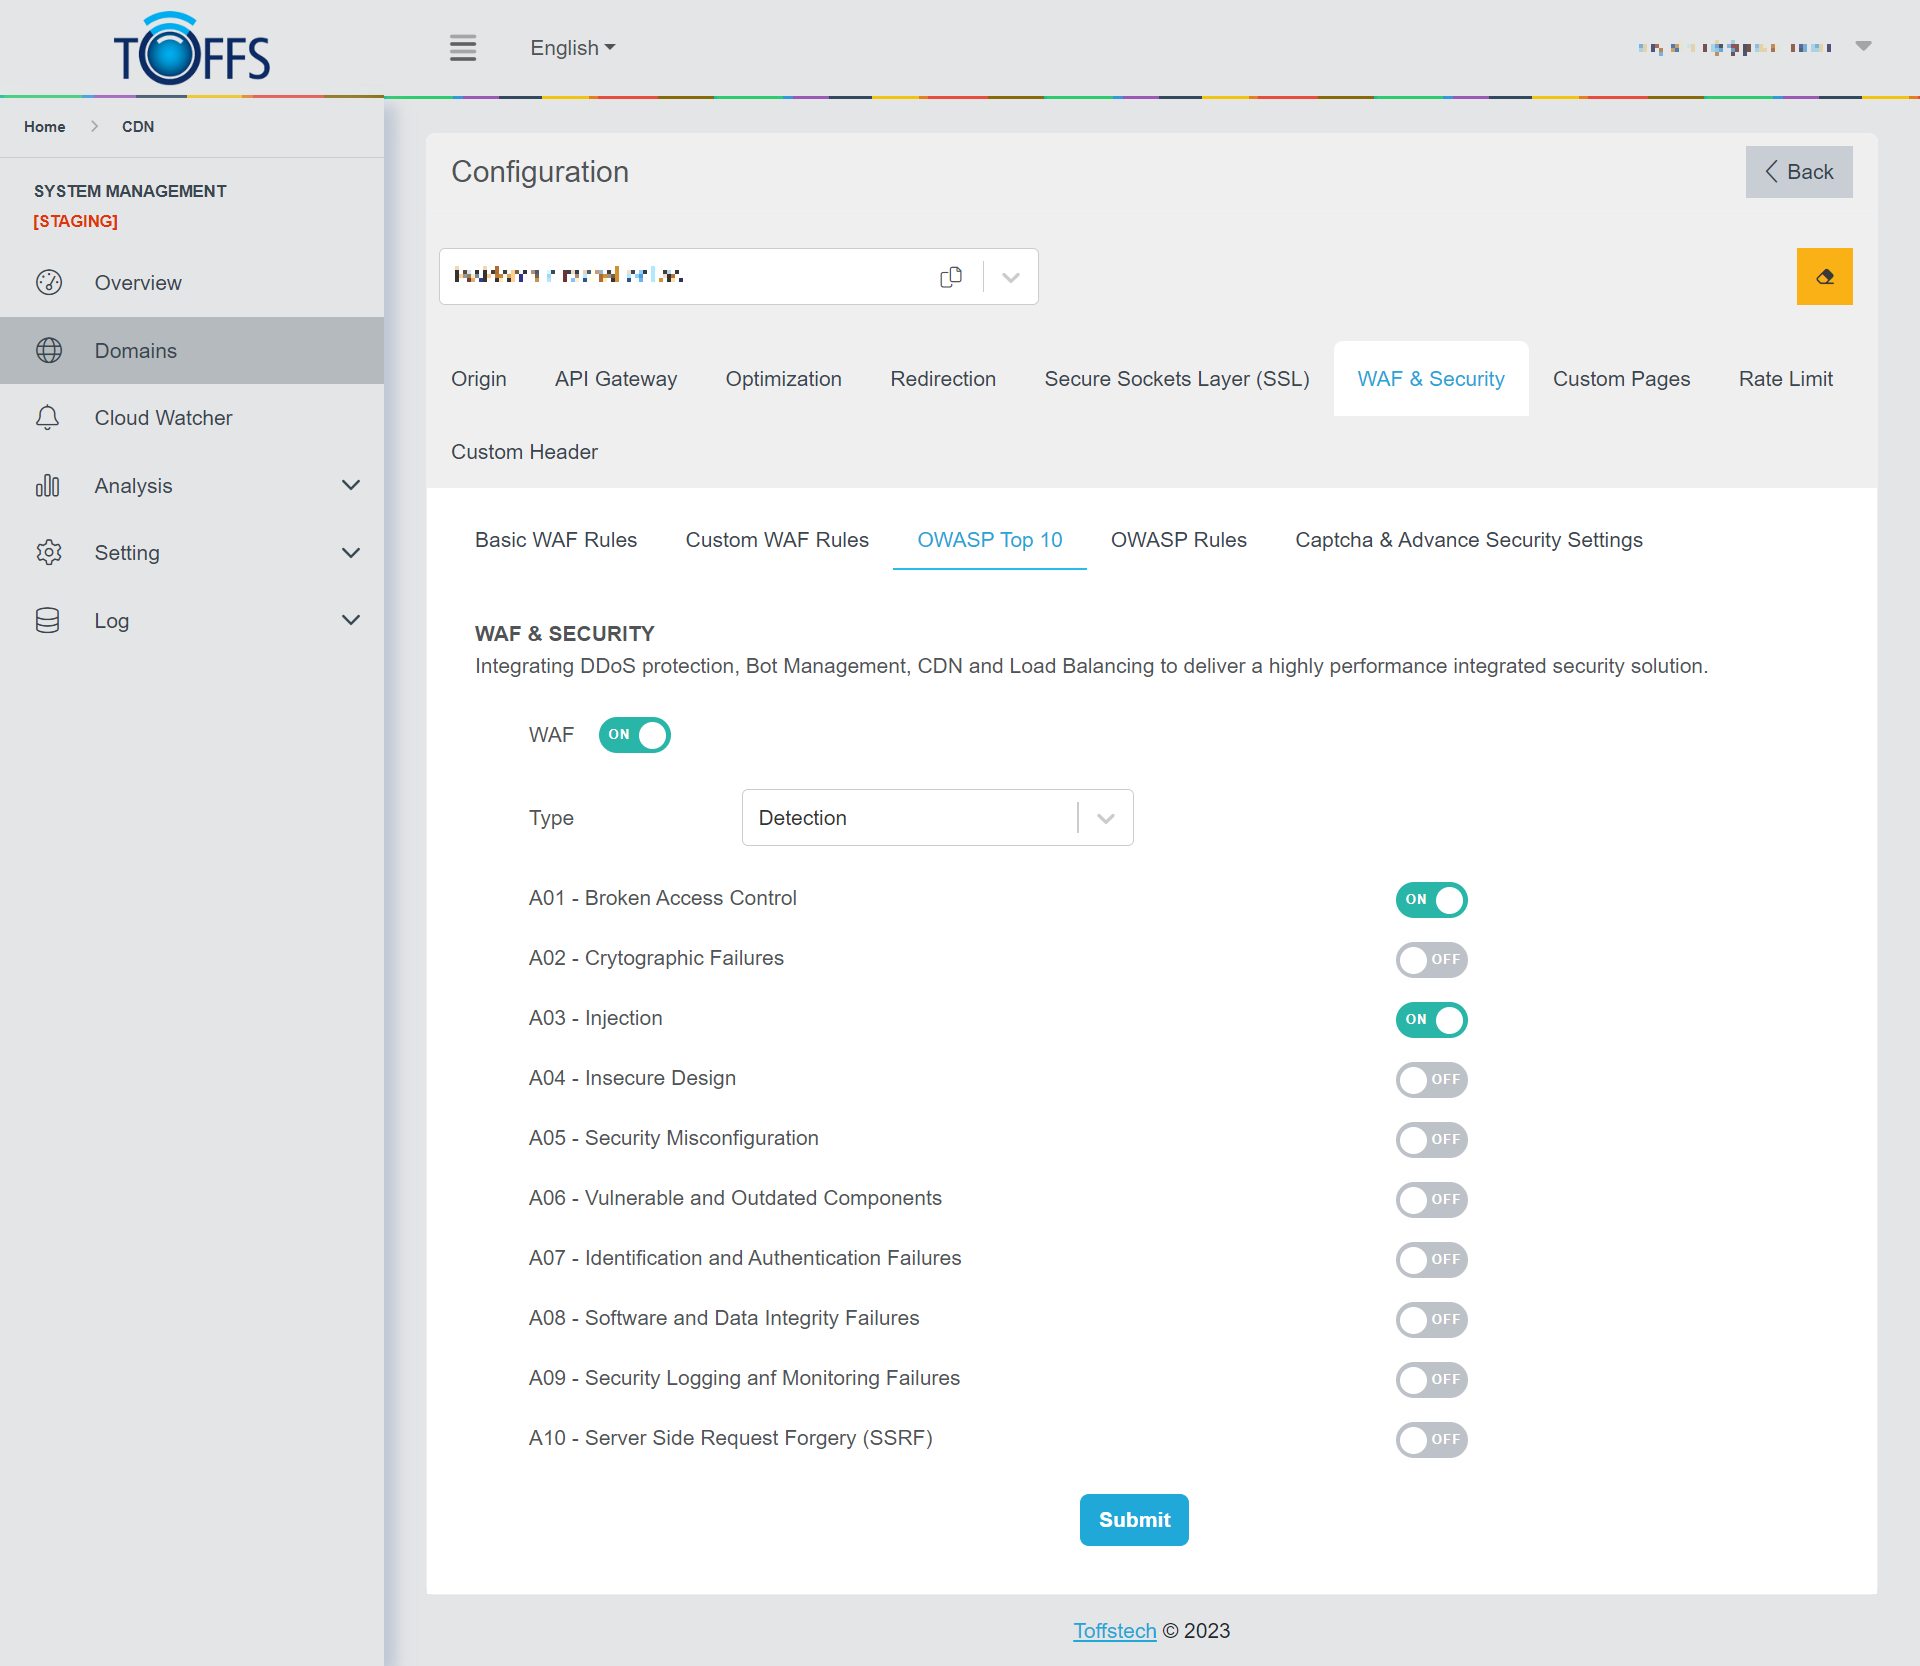Click the copy domain icon
The image size is (1920, 1666).
[x=950, y=277]
